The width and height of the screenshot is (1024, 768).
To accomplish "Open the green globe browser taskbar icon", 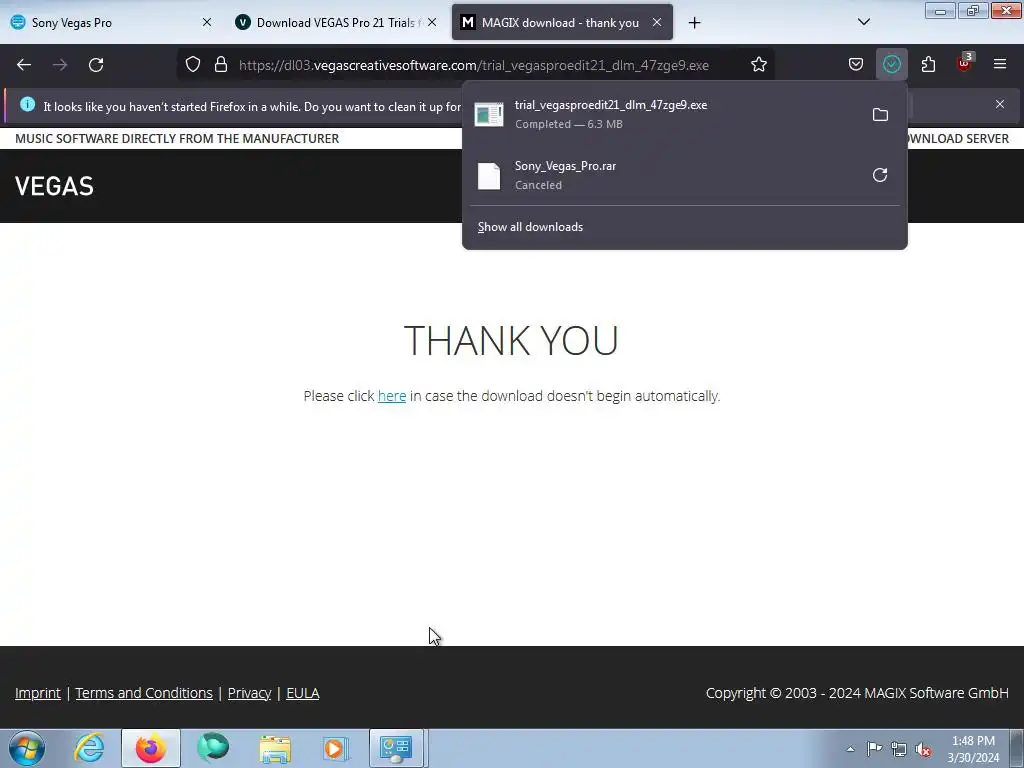I will [x=213, y=748].
